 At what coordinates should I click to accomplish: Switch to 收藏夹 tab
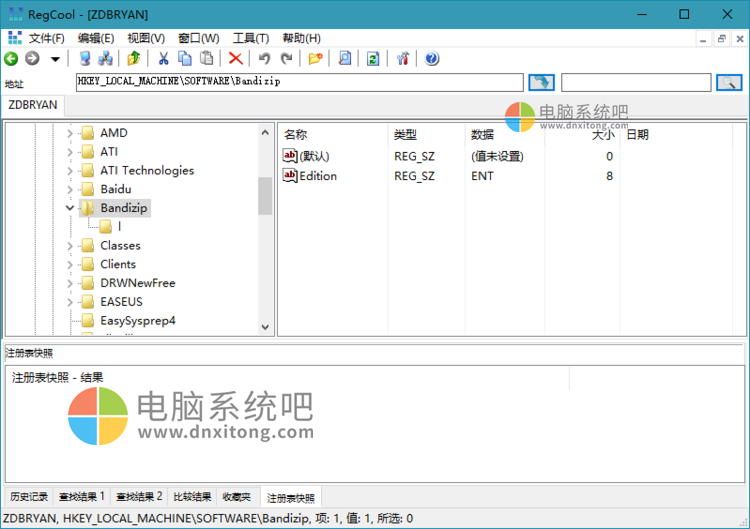(237, 497)
